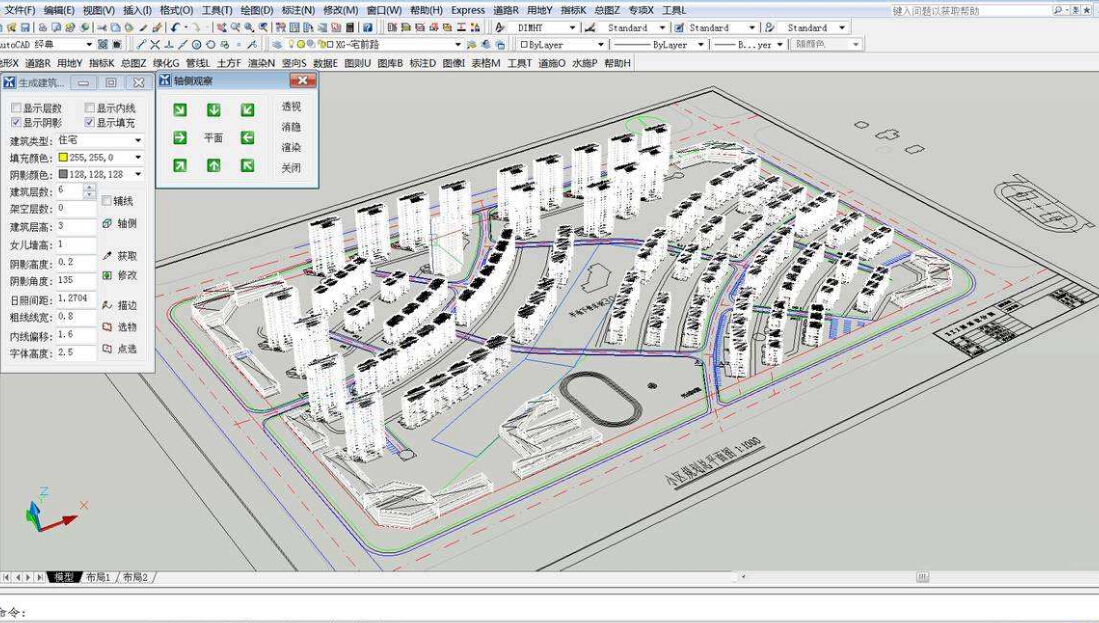
Task: Click the 选物 select object icon
Action: 108,326
